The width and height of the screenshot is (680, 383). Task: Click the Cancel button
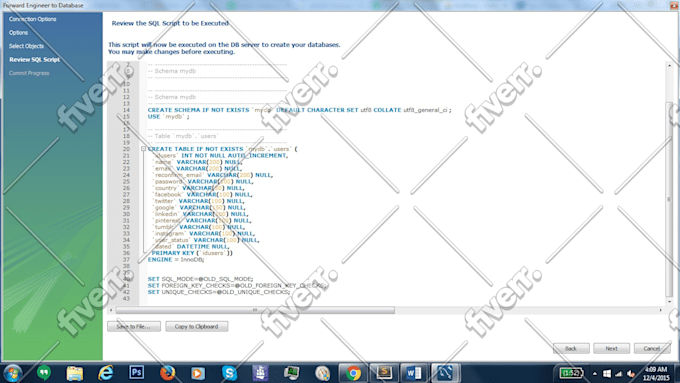[x=652, y=348]
